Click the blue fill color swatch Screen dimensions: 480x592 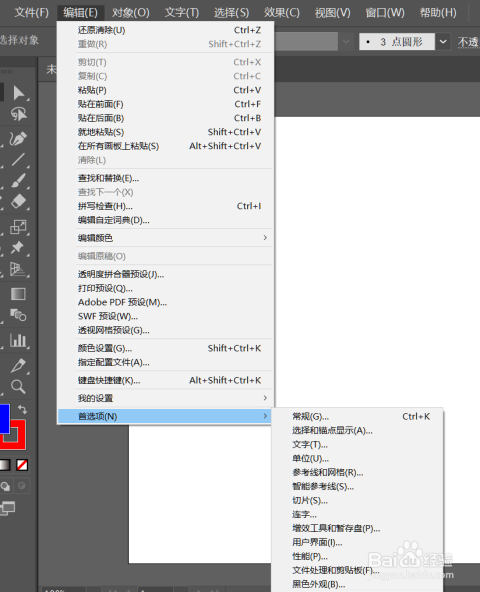(x=5, y=418)
